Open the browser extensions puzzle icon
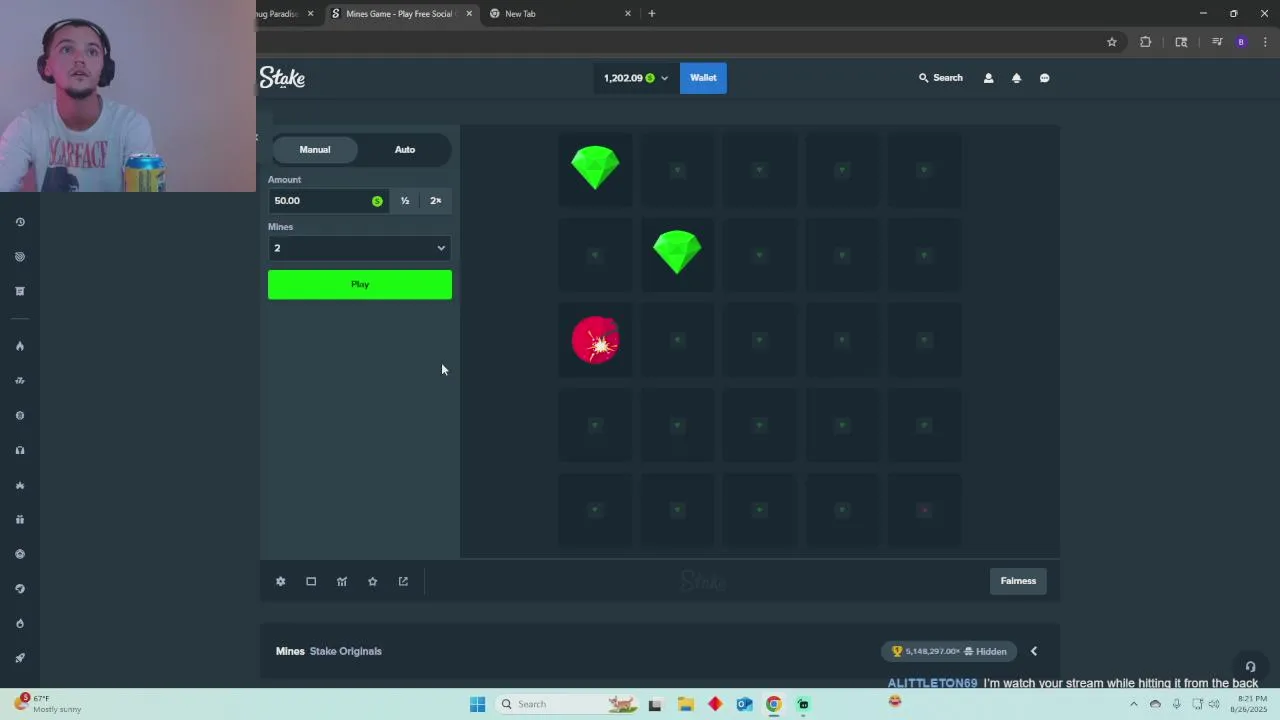 tap(1145, 42)
